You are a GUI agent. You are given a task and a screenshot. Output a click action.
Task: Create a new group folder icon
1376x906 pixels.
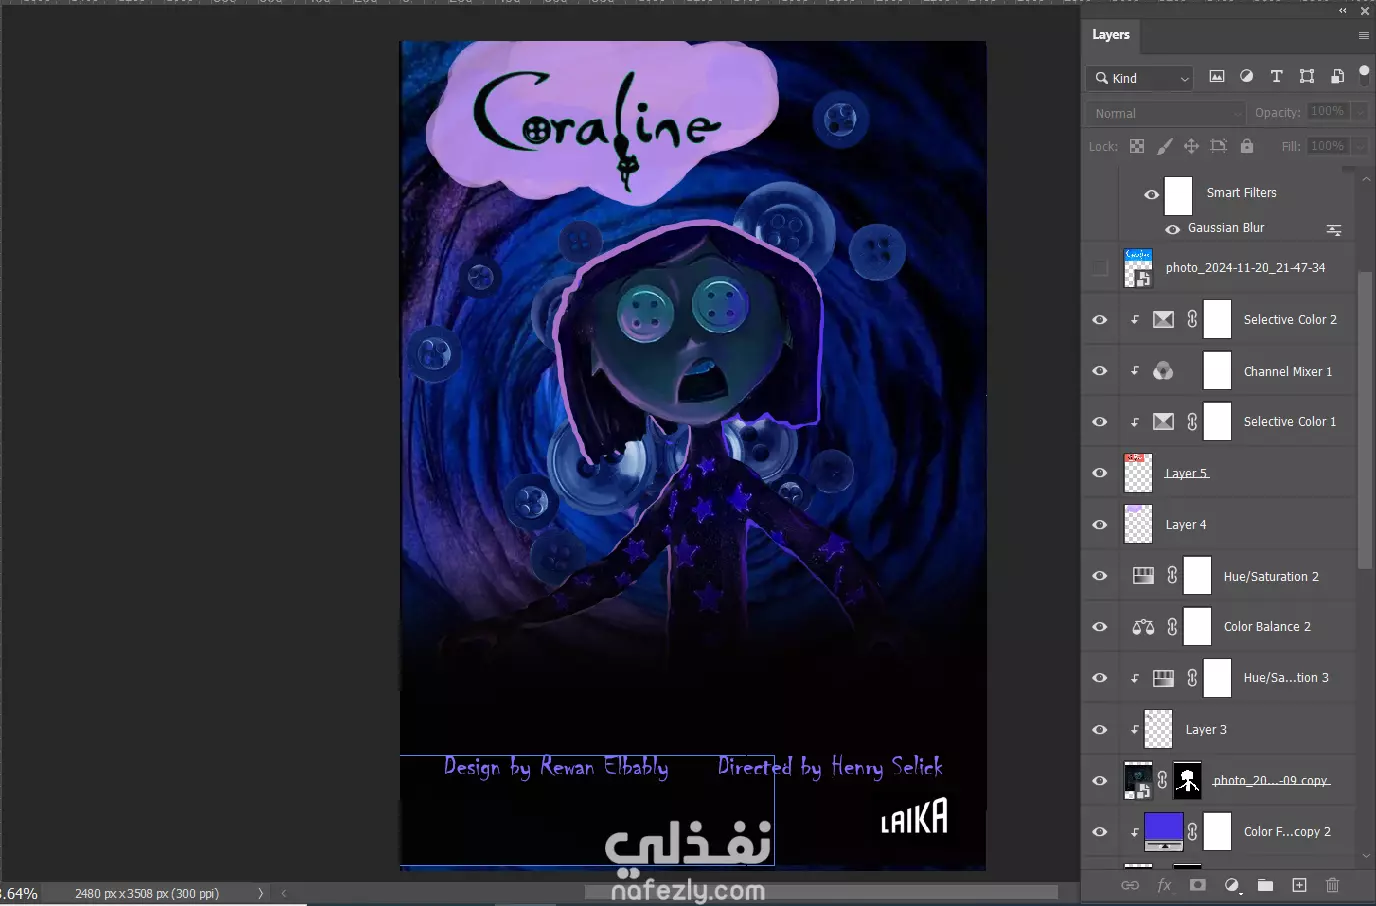1265,885
